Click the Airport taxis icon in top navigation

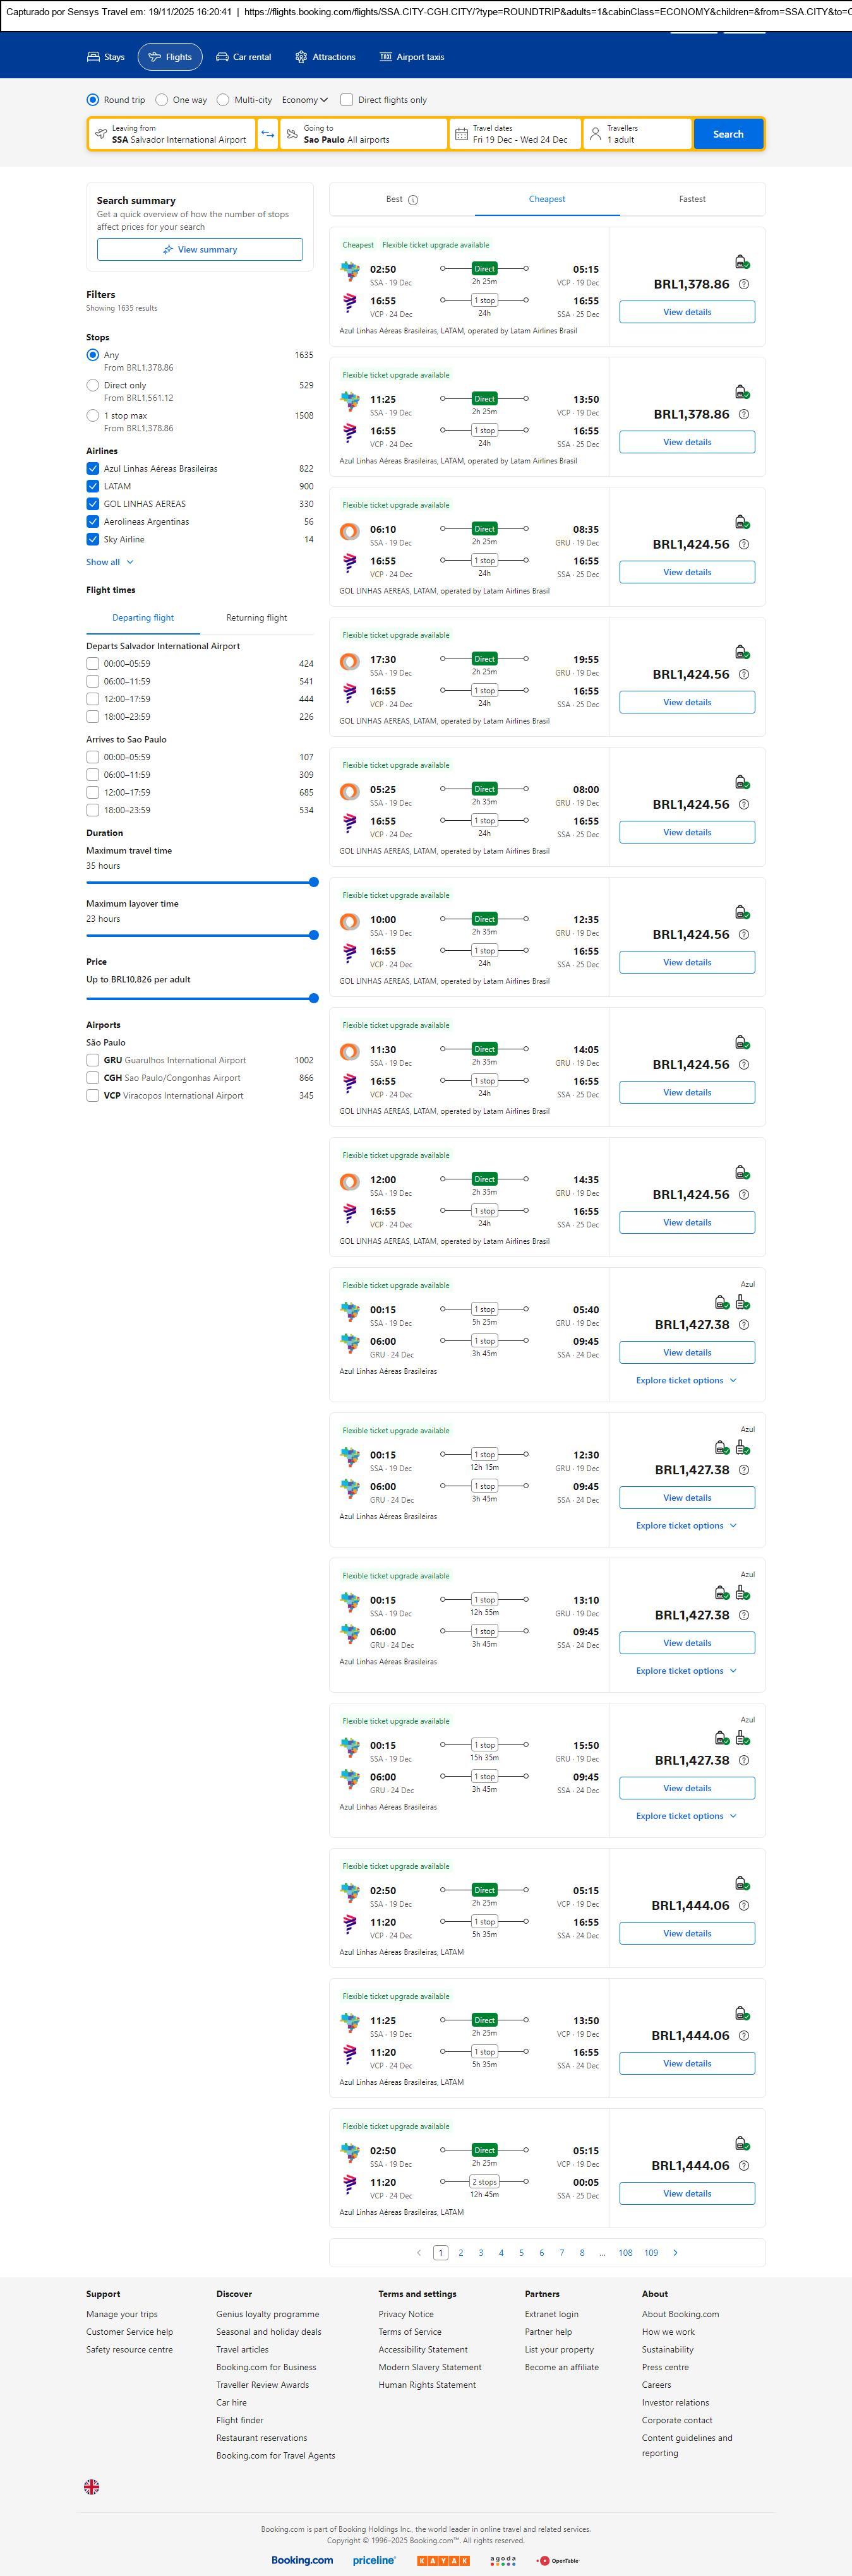coord(385,57)
